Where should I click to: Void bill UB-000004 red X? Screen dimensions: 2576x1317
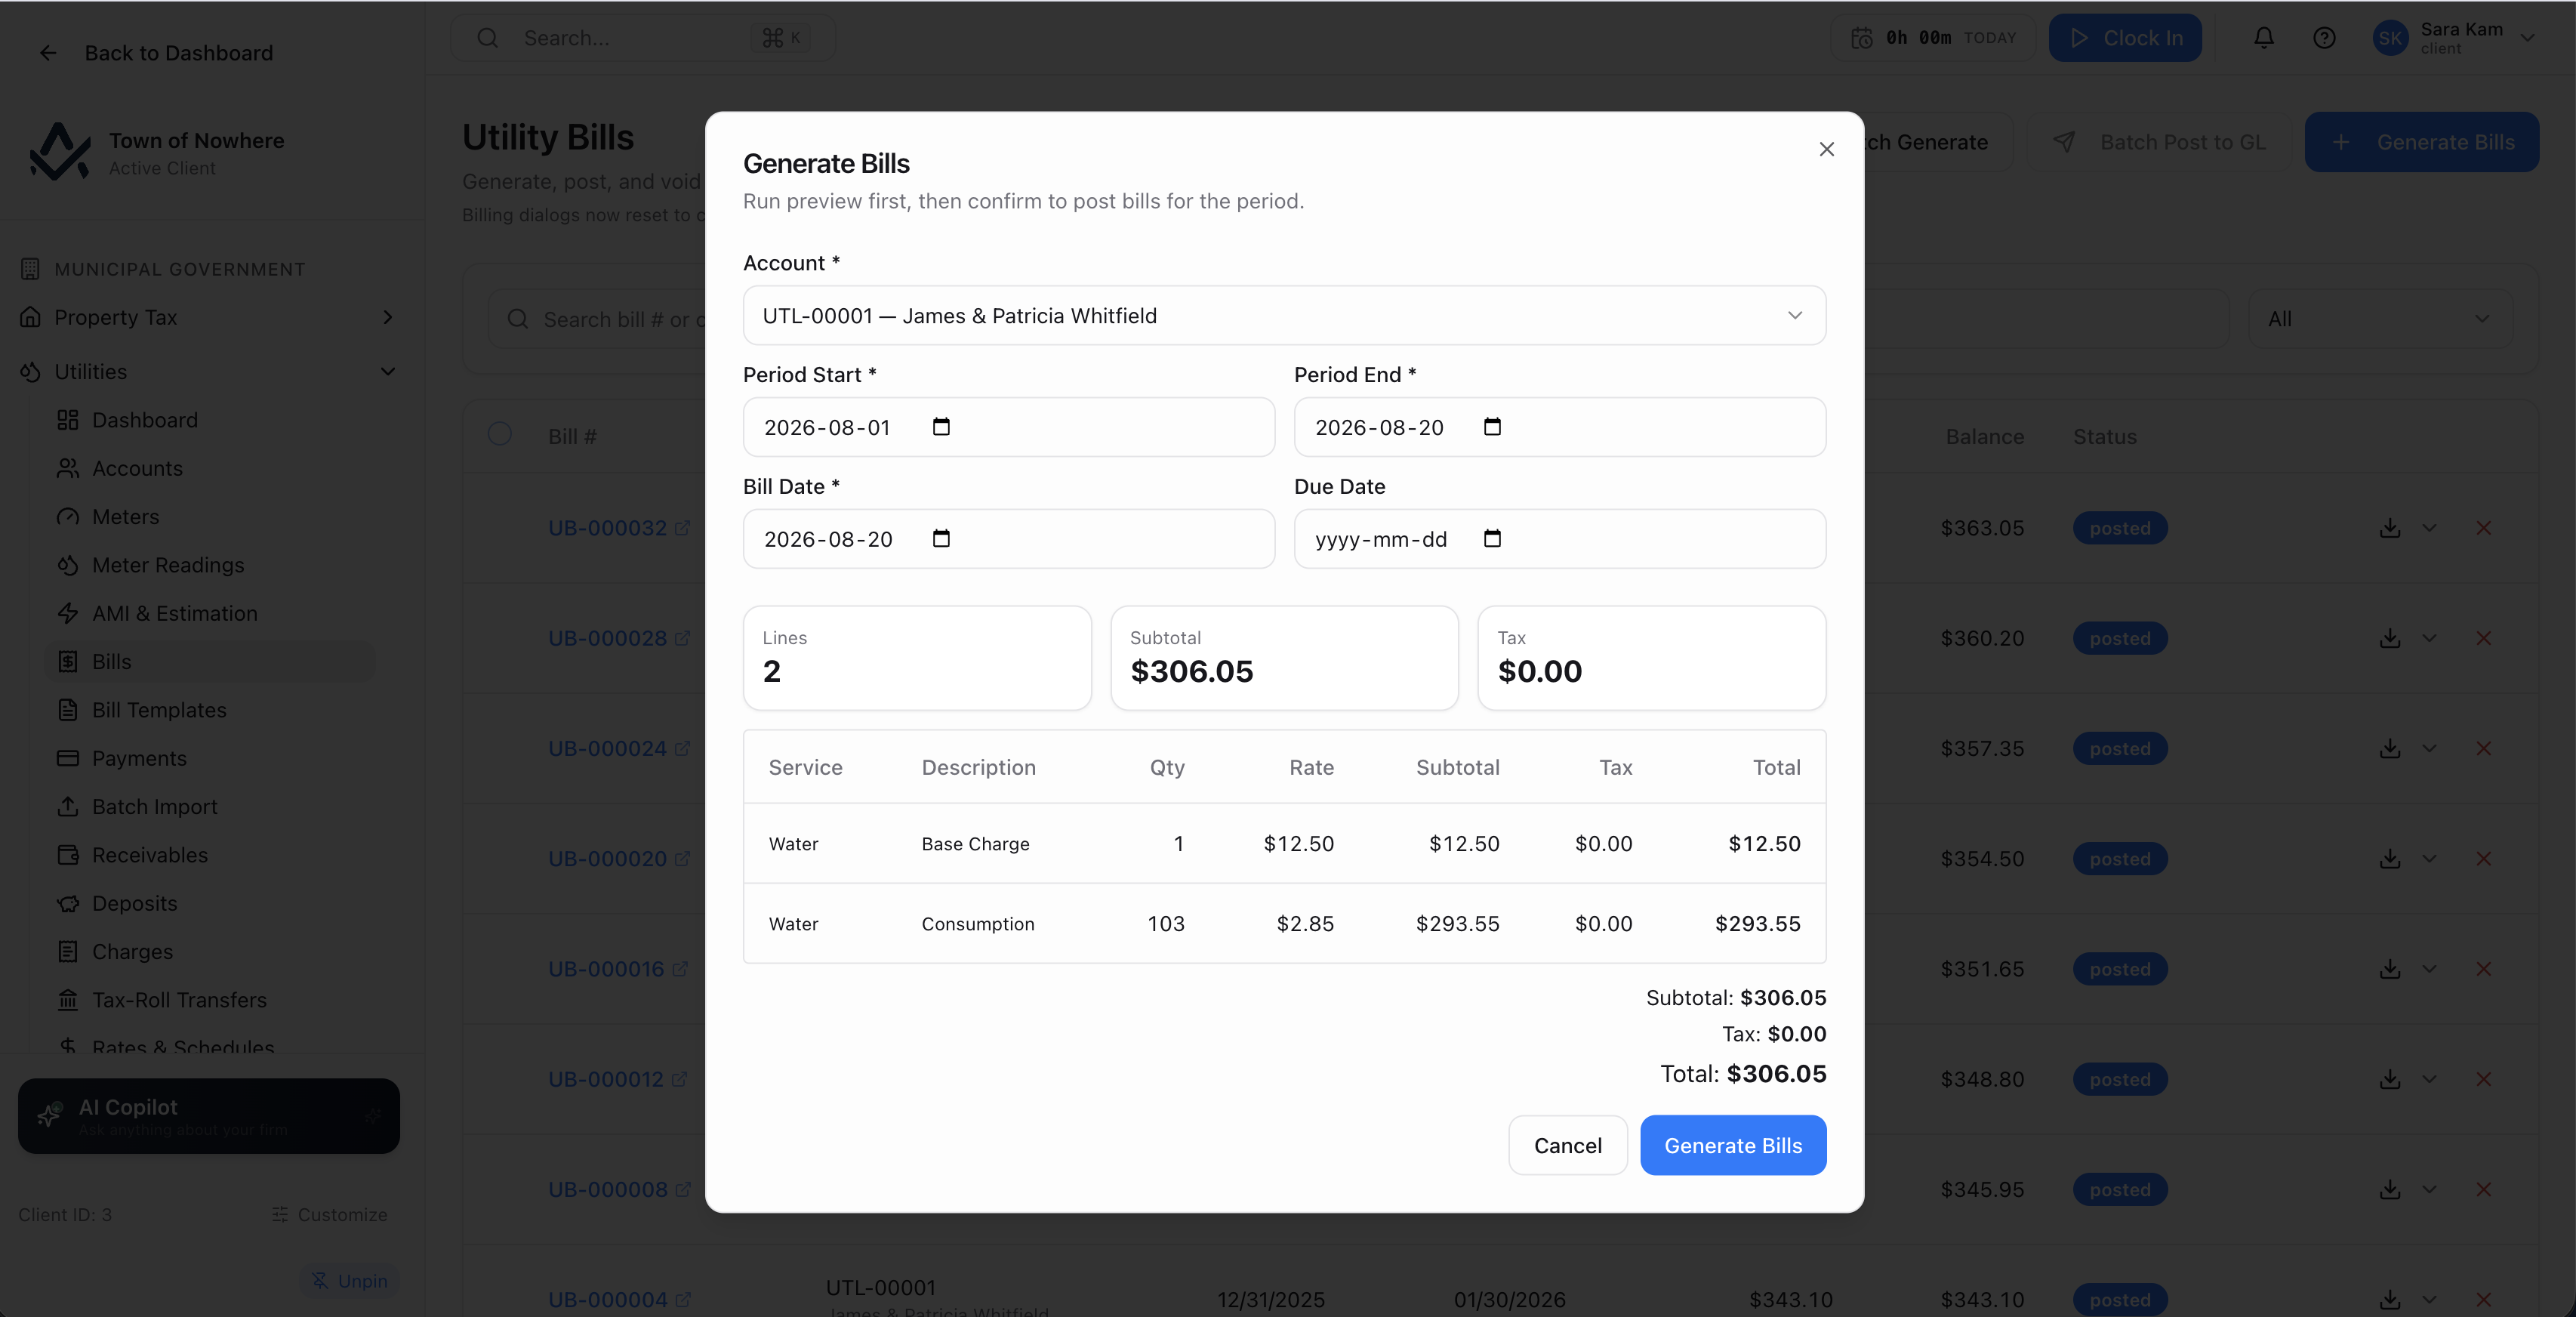(2484, 1300)
